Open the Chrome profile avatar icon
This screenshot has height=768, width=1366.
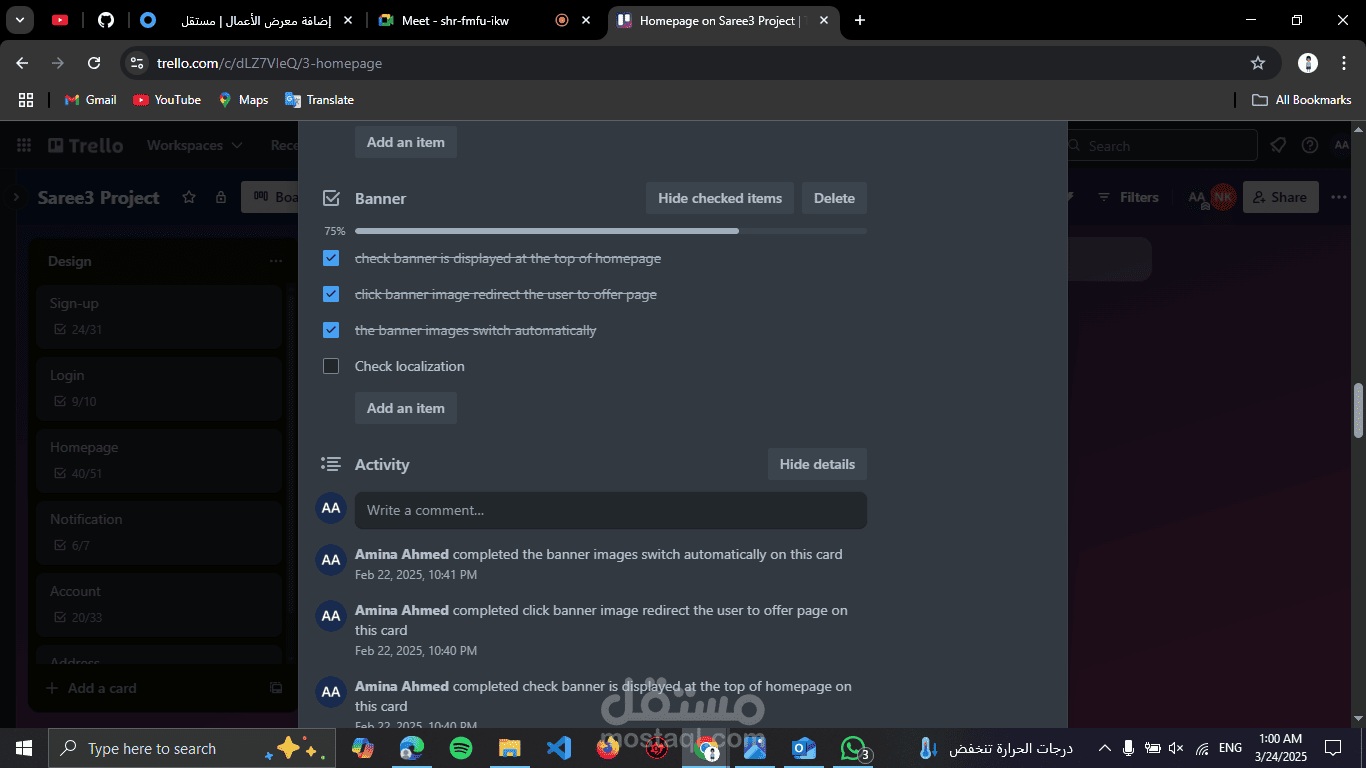click(x=1308, y=63)
